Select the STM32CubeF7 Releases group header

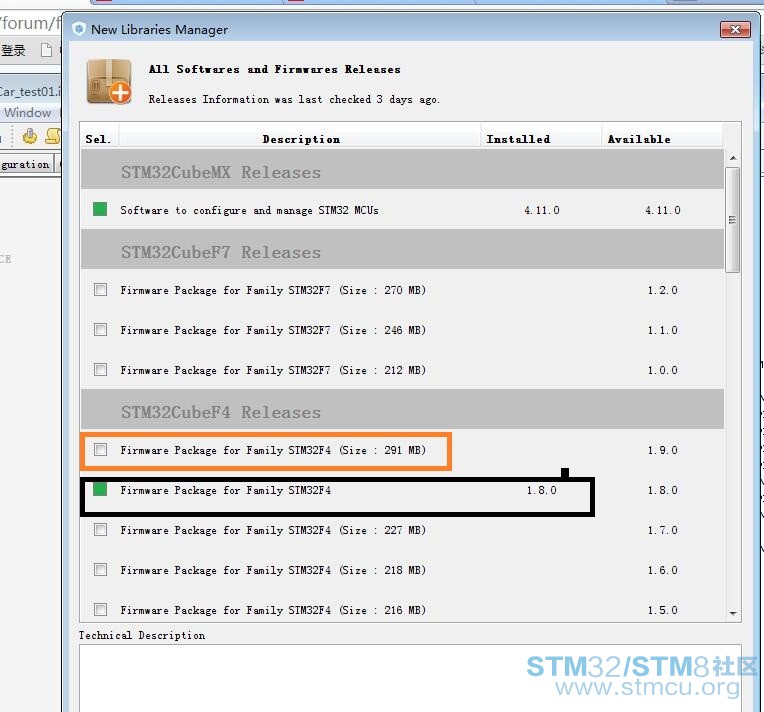[x=402, y=249]
